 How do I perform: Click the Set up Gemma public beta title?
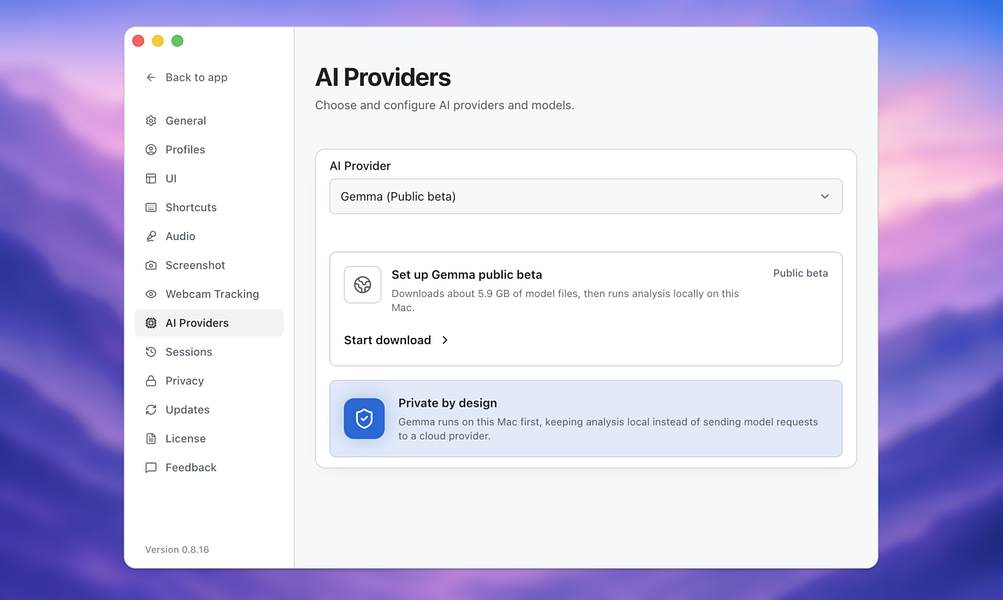(x=466, y=274)
